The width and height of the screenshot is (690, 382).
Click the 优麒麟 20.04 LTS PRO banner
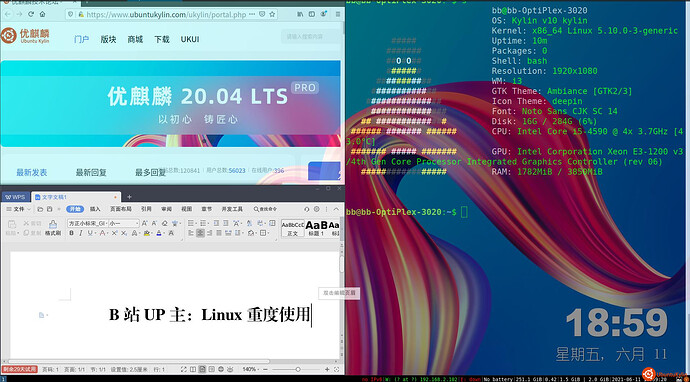170,103
